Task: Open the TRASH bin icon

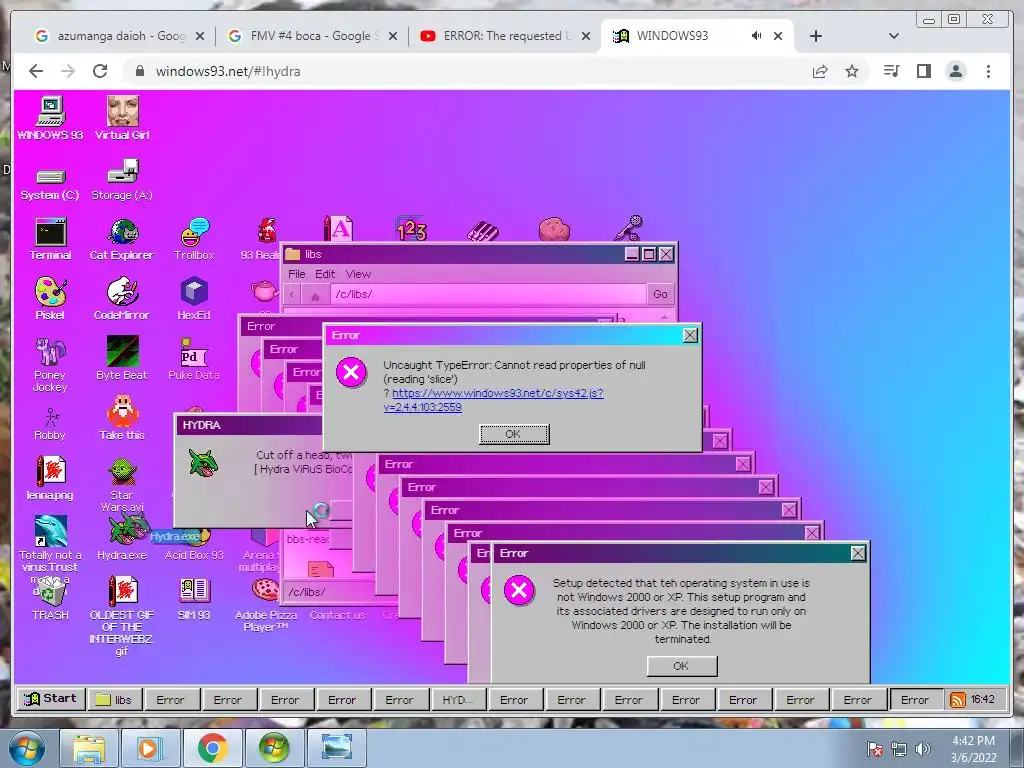Action: 50,599
